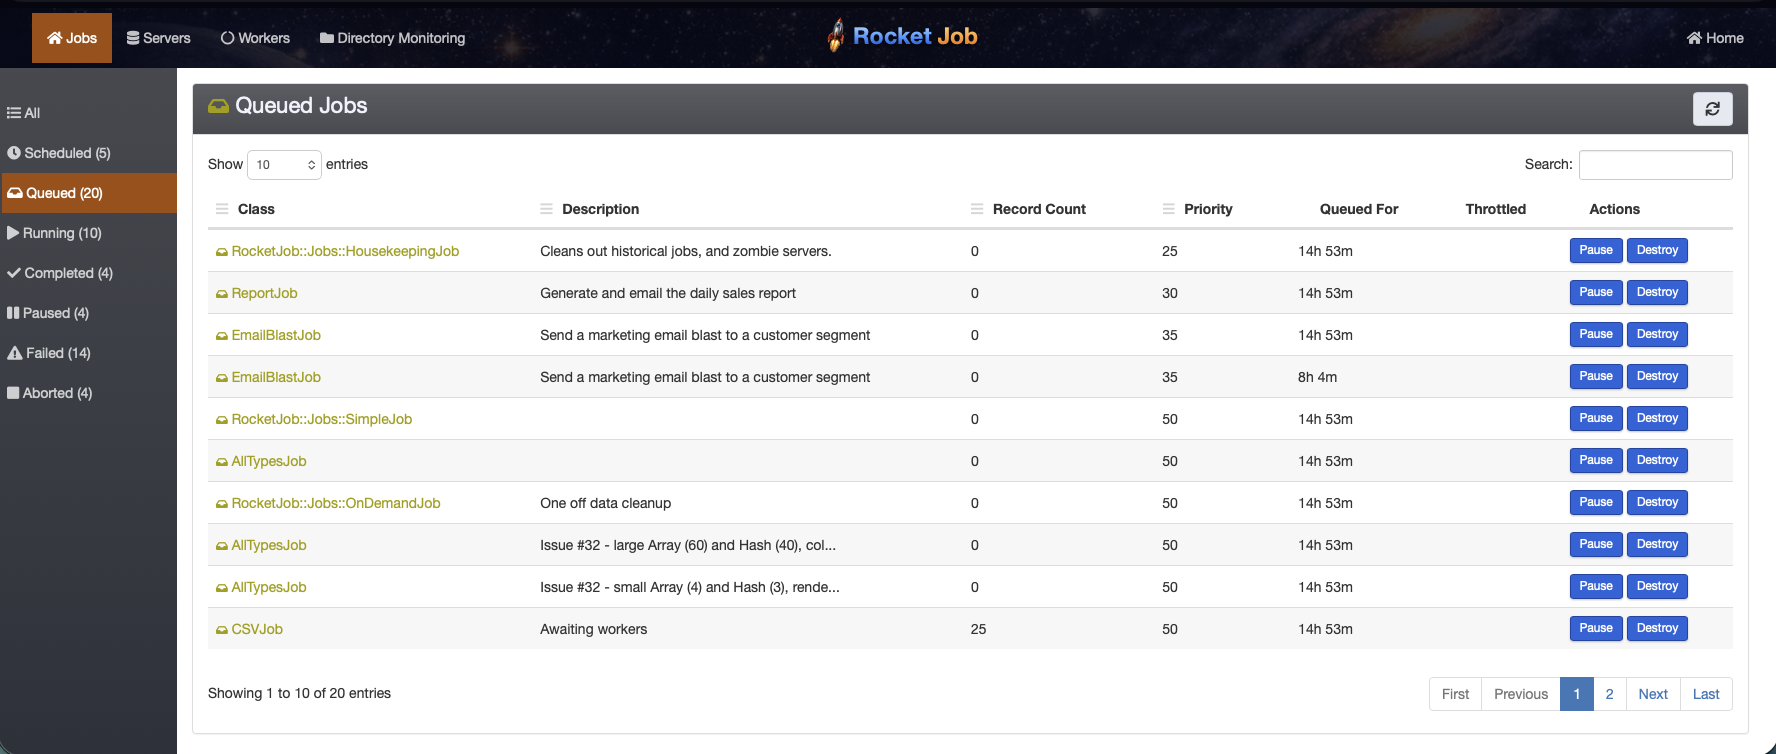
Task: Open the Jobs tab in top navigation
Action: [x=72, y=38]
